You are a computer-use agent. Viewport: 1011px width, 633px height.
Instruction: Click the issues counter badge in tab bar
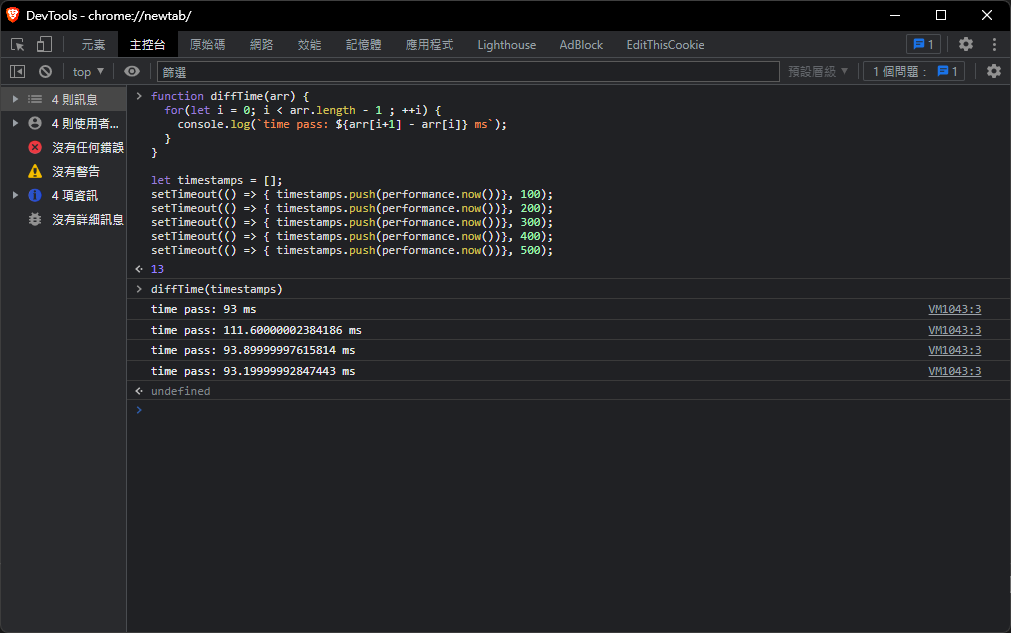[922, 45]
